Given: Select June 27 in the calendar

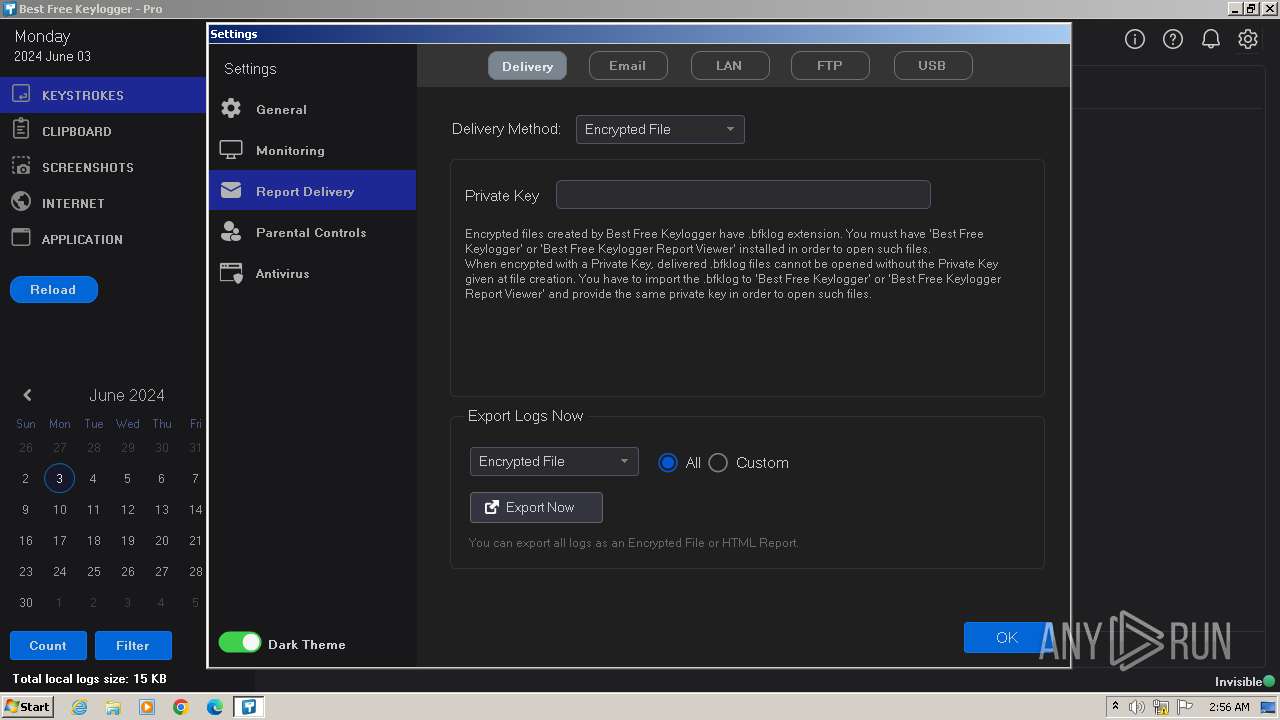Looking at the screenshot, I should pos(161,572).
